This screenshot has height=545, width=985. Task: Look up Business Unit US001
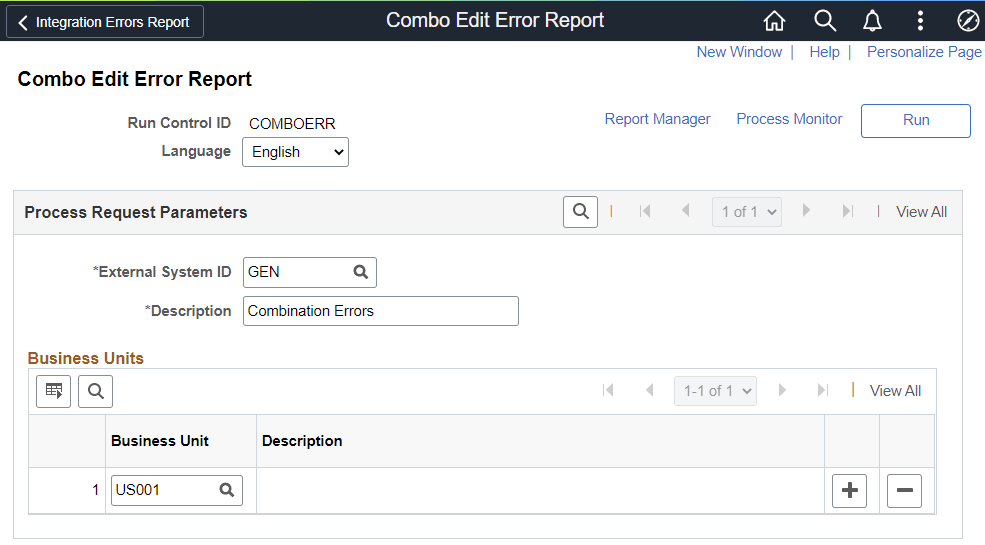click(227, 490)
